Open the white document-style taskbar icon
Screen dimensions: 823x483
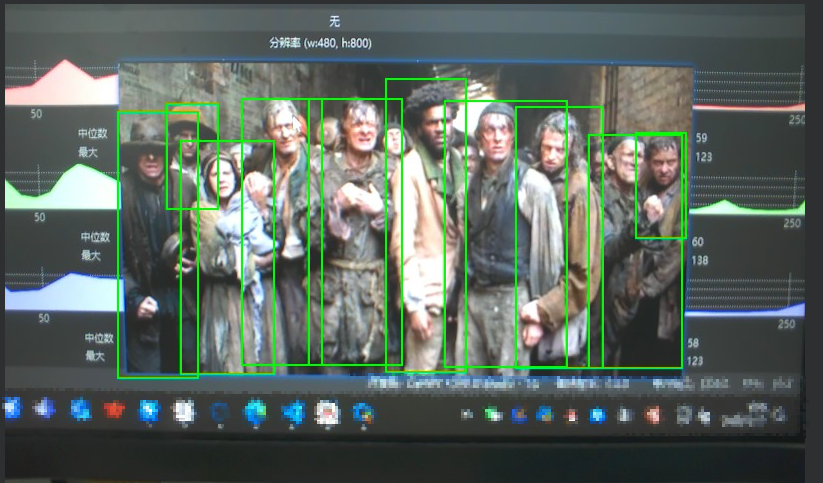pyautogui.click(x=184, y=411)
